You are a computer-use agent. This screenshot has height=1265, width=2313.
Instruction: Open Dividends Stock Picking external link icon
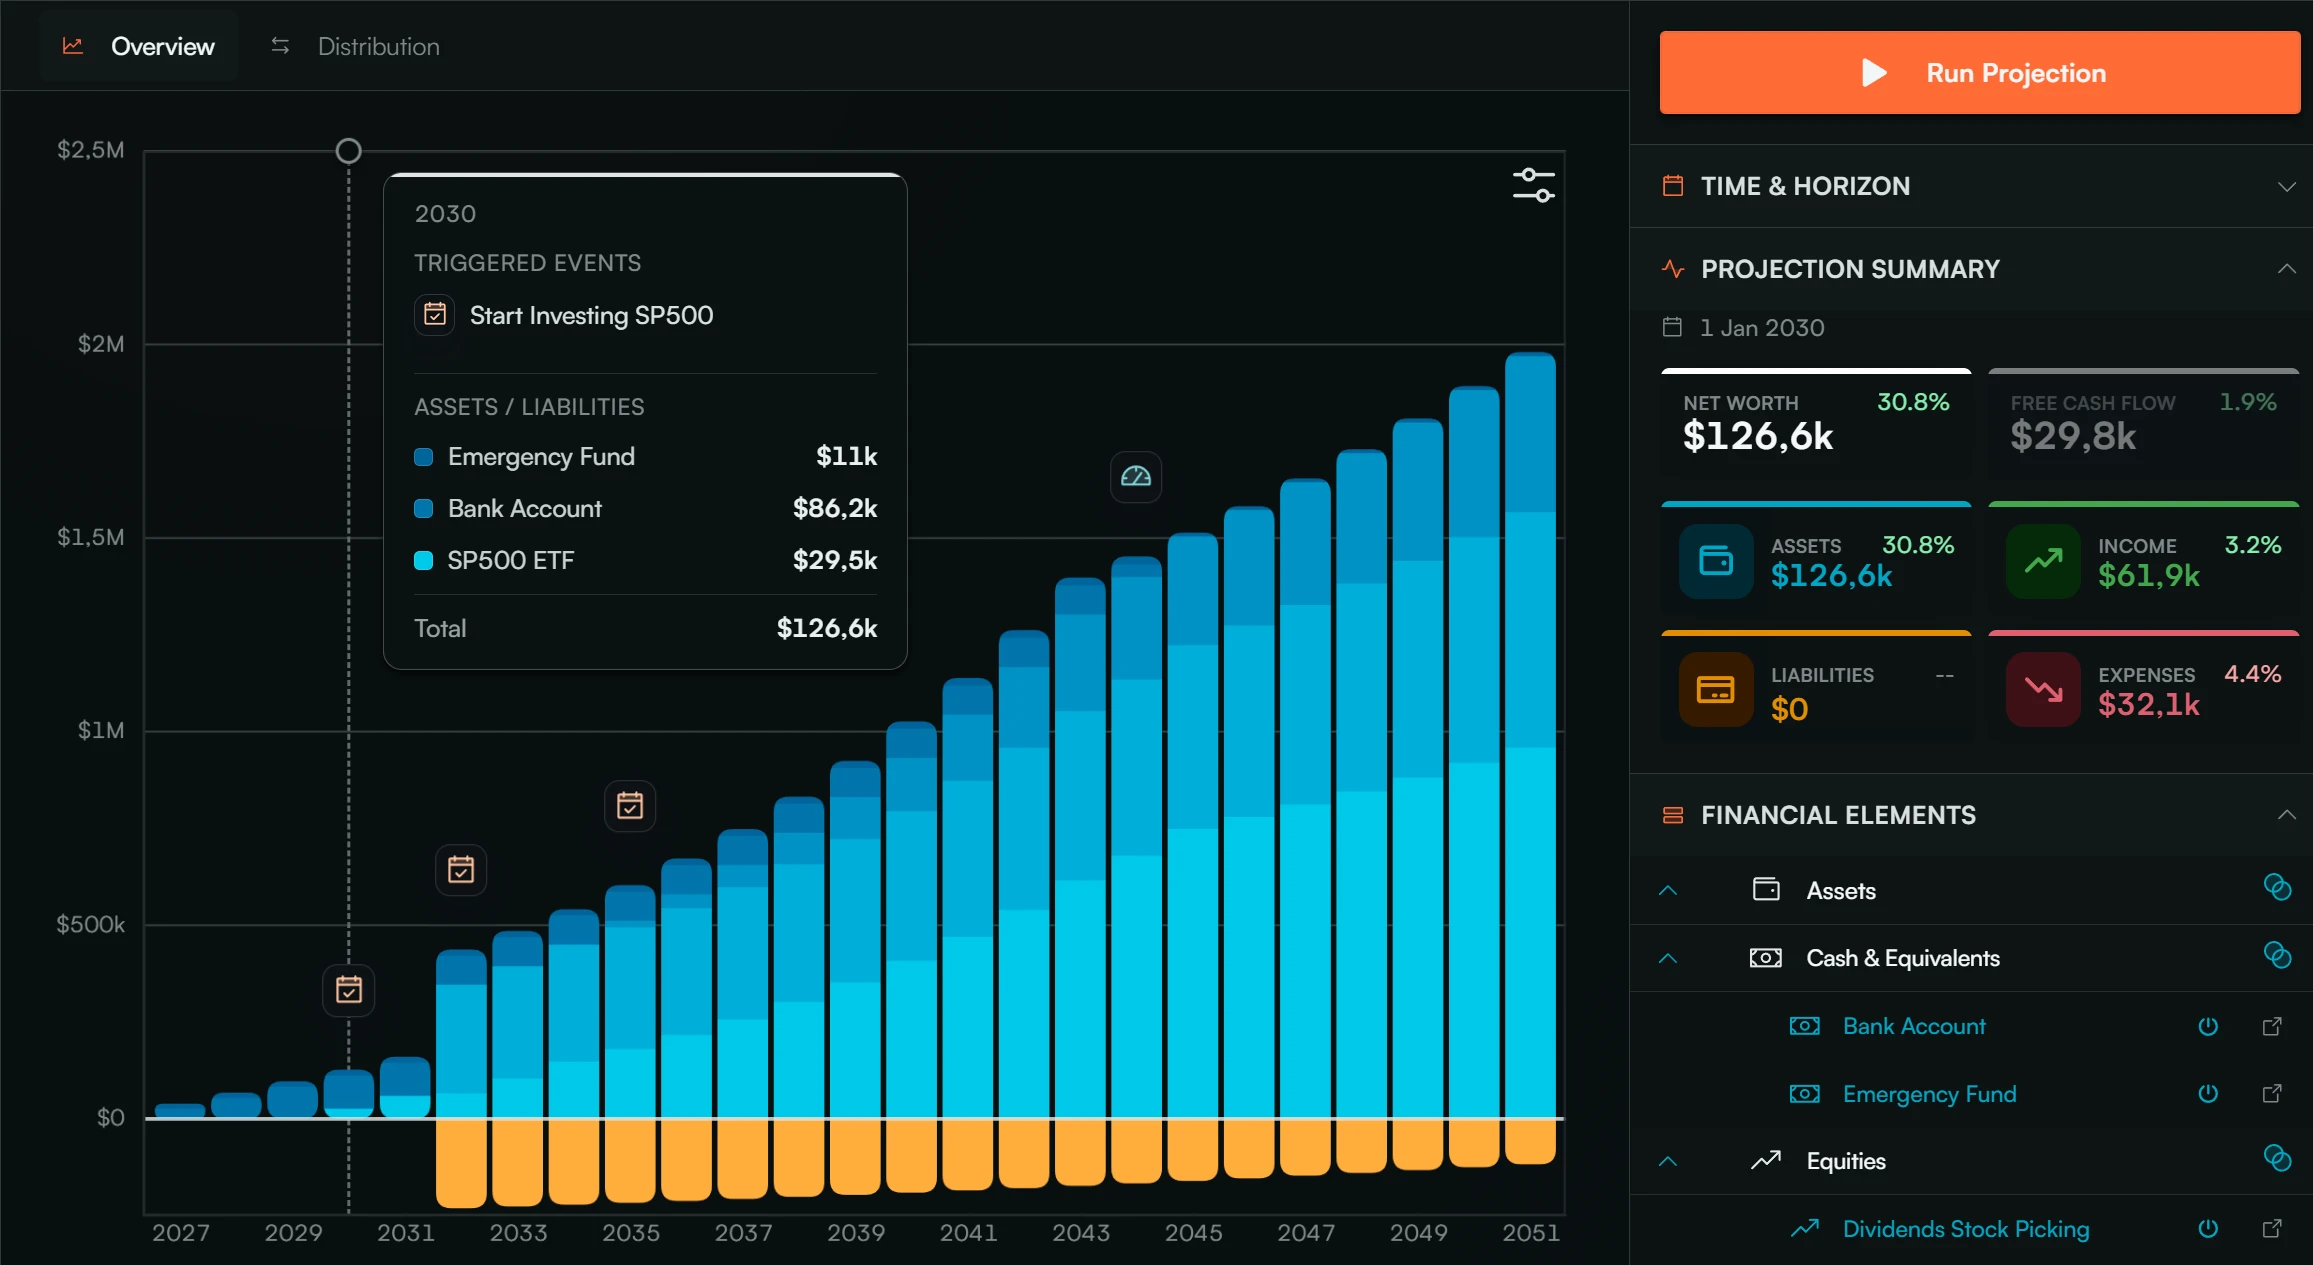click(x=2272, y=1229)
